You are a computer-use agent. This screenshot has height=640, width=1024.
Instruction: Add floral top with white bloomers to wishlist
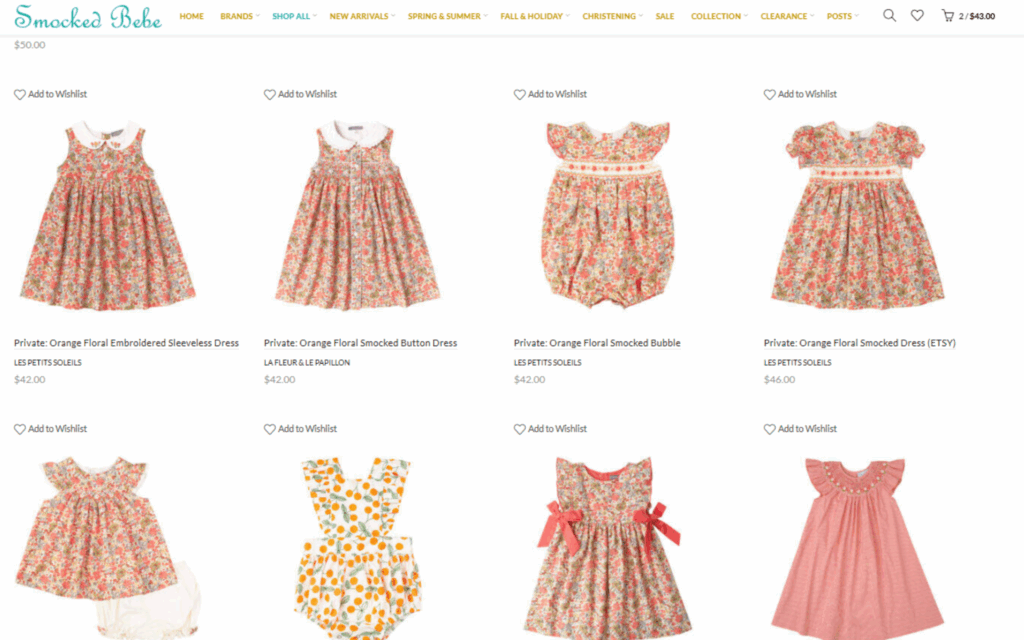click(50, 429)
